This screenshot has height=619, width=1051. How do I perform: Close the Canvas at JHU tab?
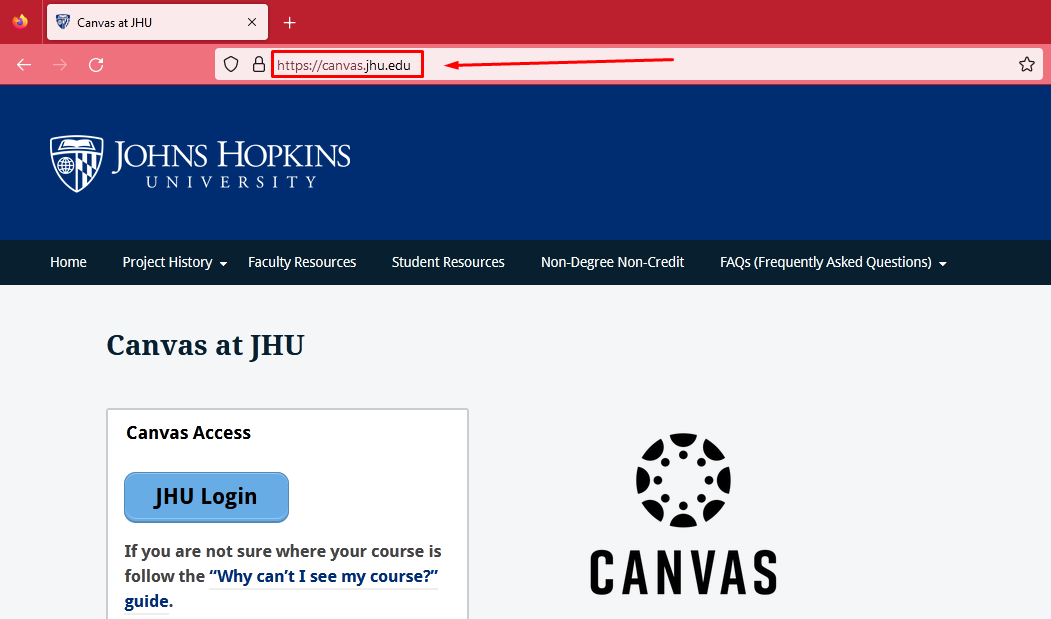252,22
